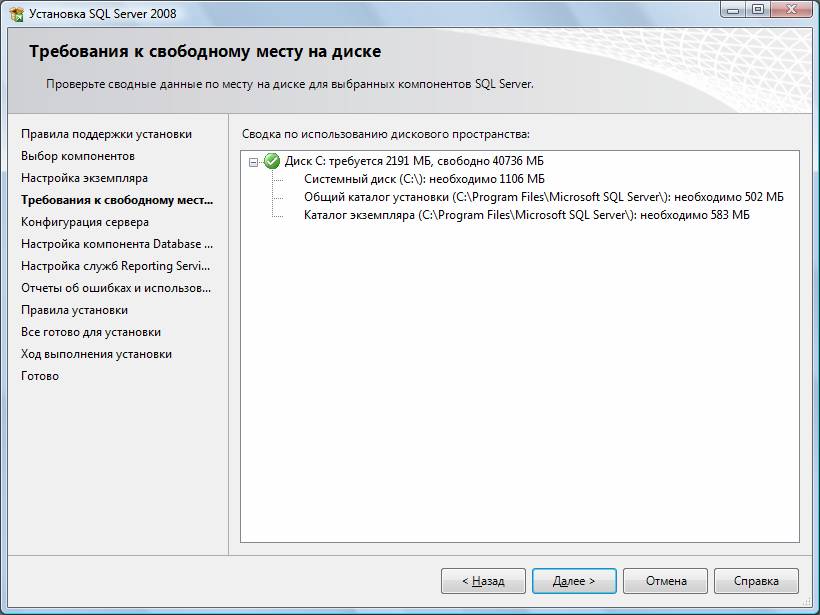The height and width of the screenshot is (615, 820).
Task: Open help via the Справка button
Action: [756, 580]
